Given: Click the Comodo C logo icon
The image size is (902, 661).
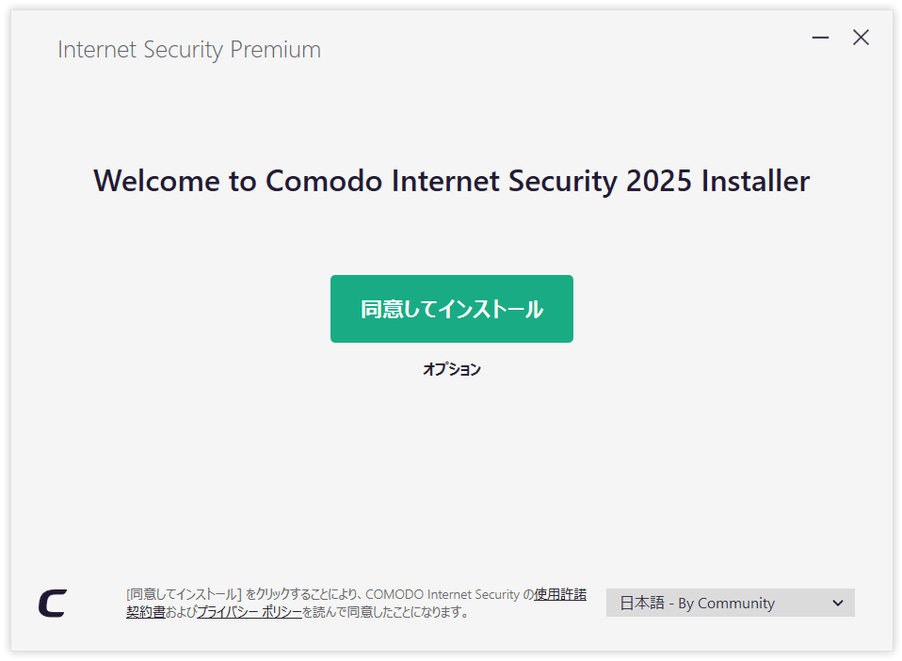Looking at the screenshot, I should tap(52, 603).
